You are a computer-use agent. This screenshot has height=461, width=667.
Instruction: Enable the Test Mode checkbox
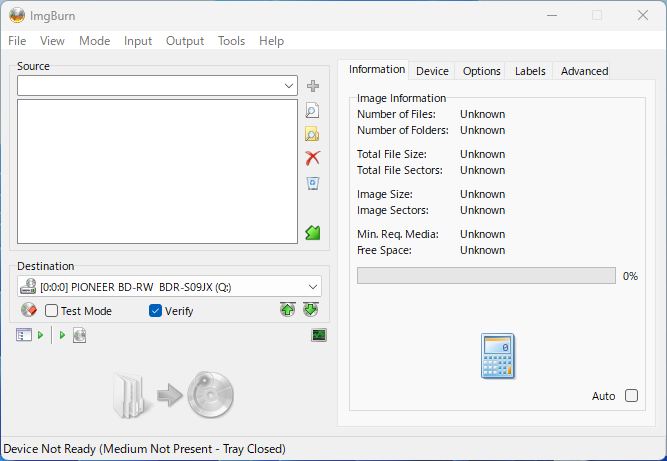coord(51,311)
